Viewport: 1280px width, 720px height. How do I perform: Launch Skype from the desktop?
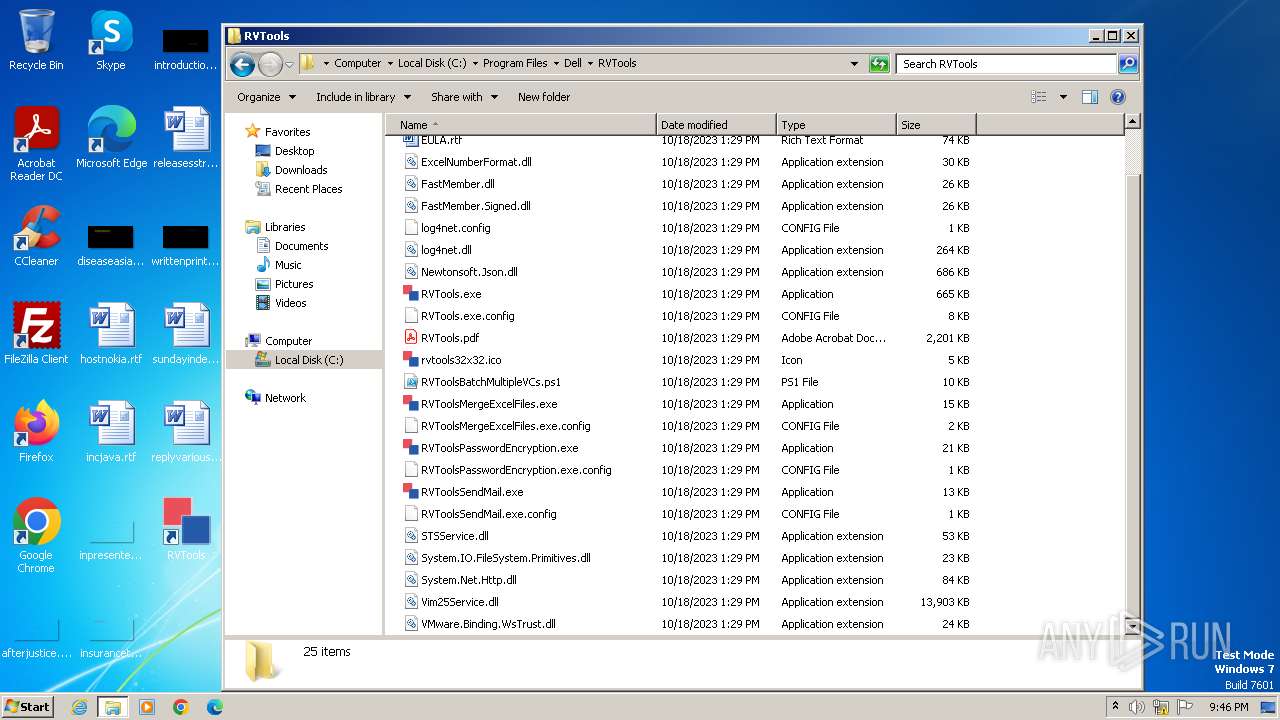(111, 40)
